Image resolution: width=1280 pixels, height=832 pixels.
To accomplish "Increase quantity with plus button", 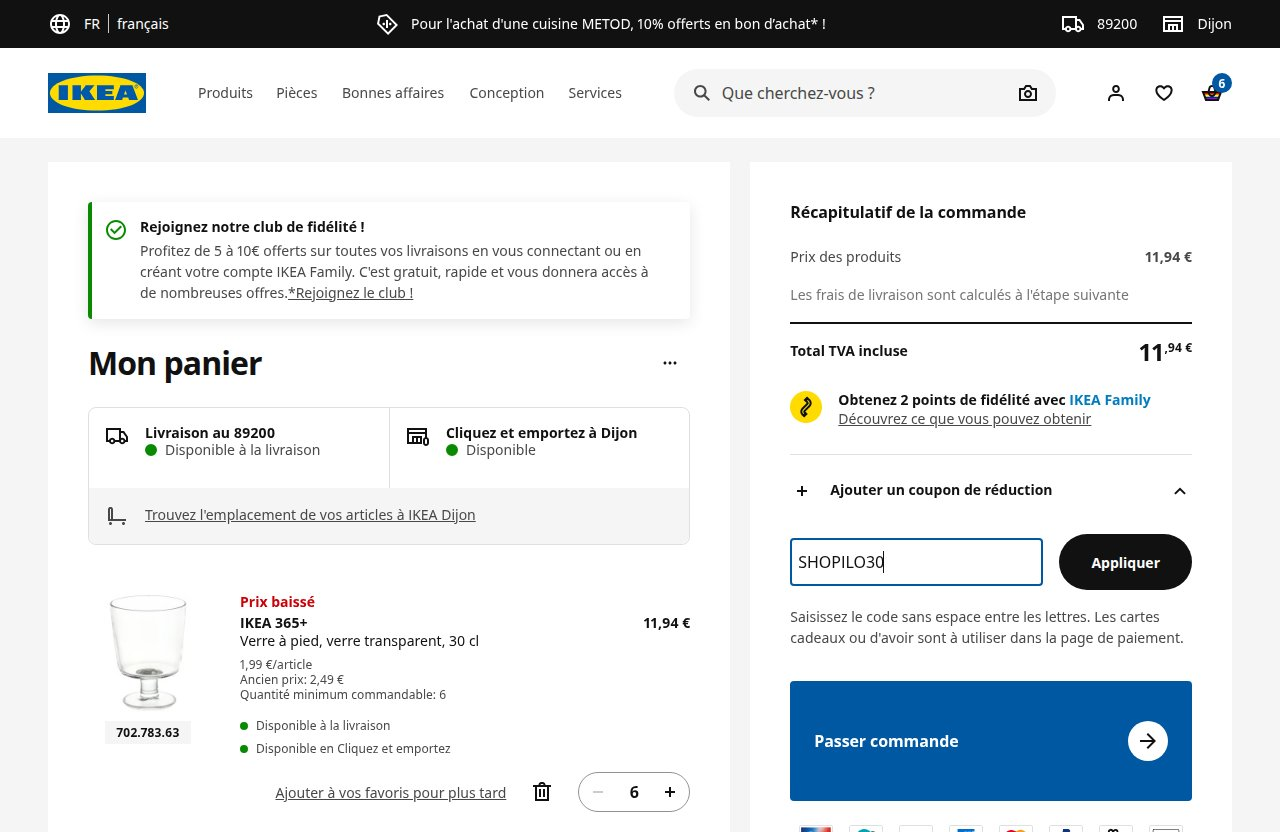I will [x=670, y=792].
